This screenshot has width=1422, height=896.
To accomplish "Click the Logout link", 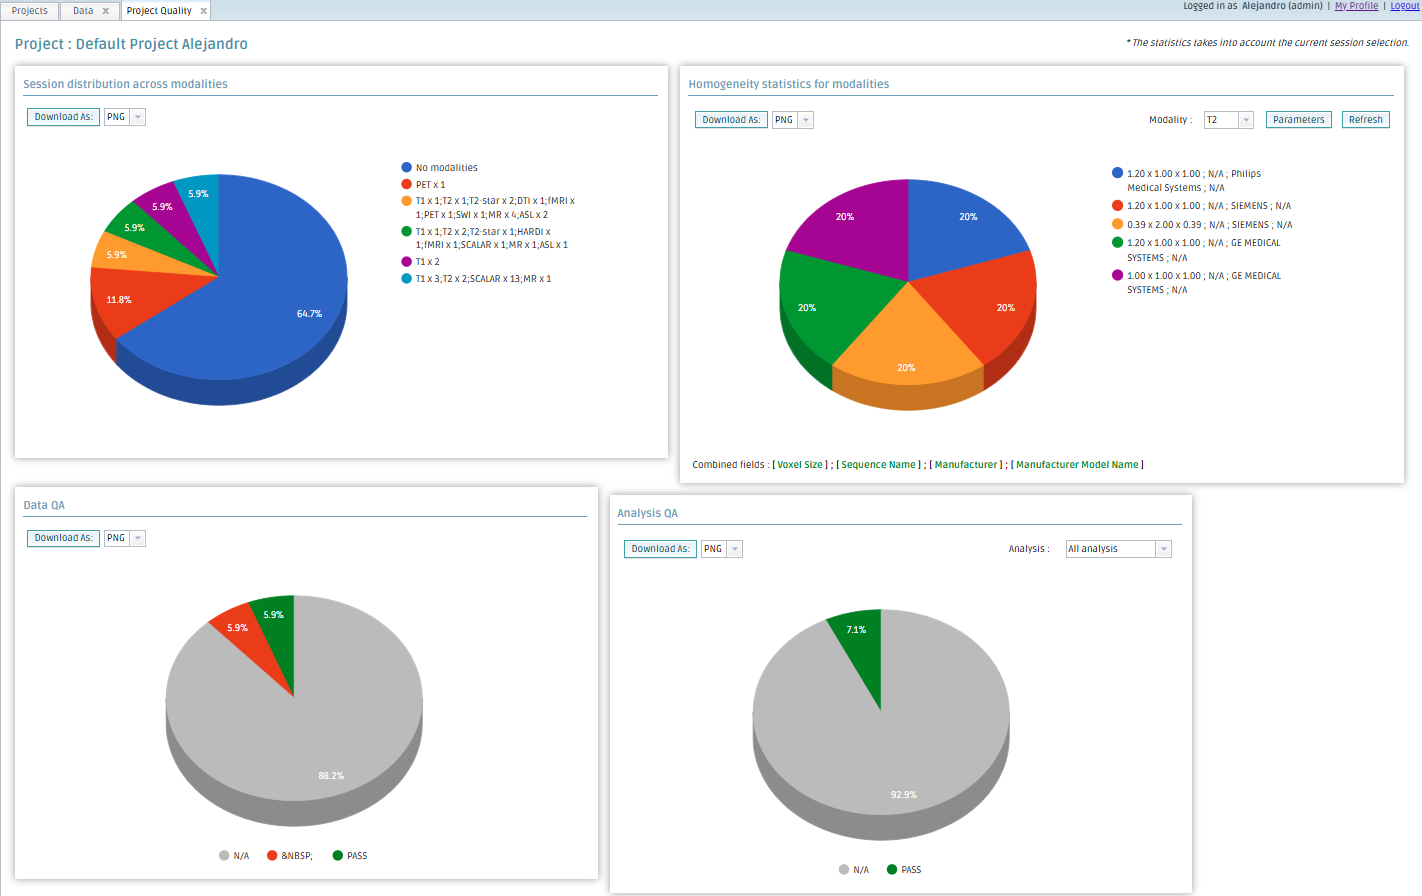I will pos(1404,6).
